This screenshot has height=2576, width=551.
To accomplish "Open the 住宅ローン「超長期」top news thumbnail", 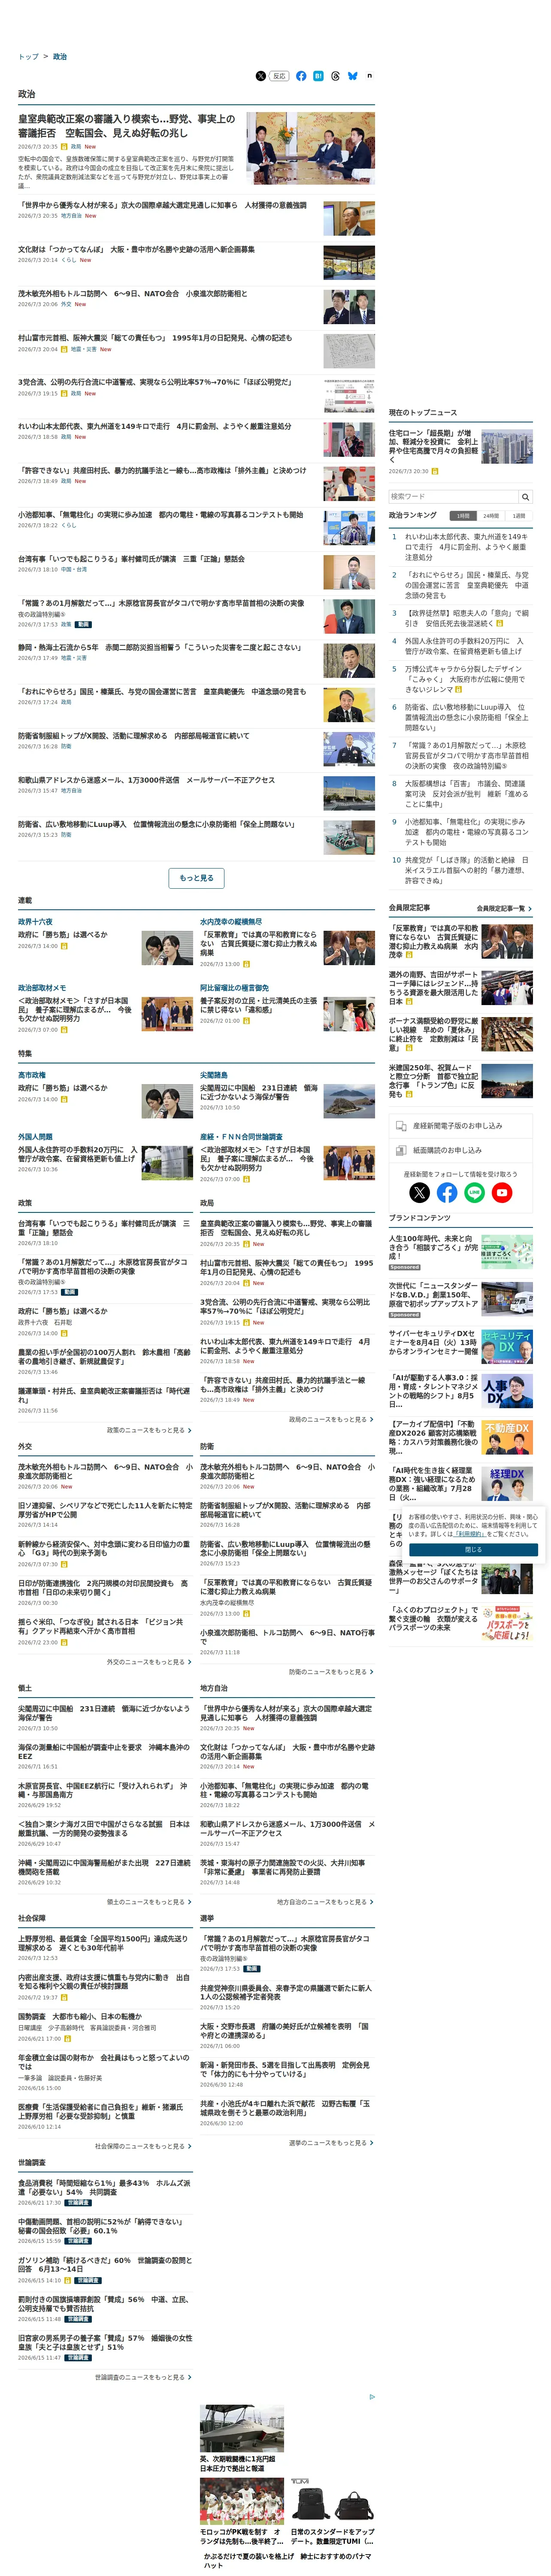I will (506, 446).
